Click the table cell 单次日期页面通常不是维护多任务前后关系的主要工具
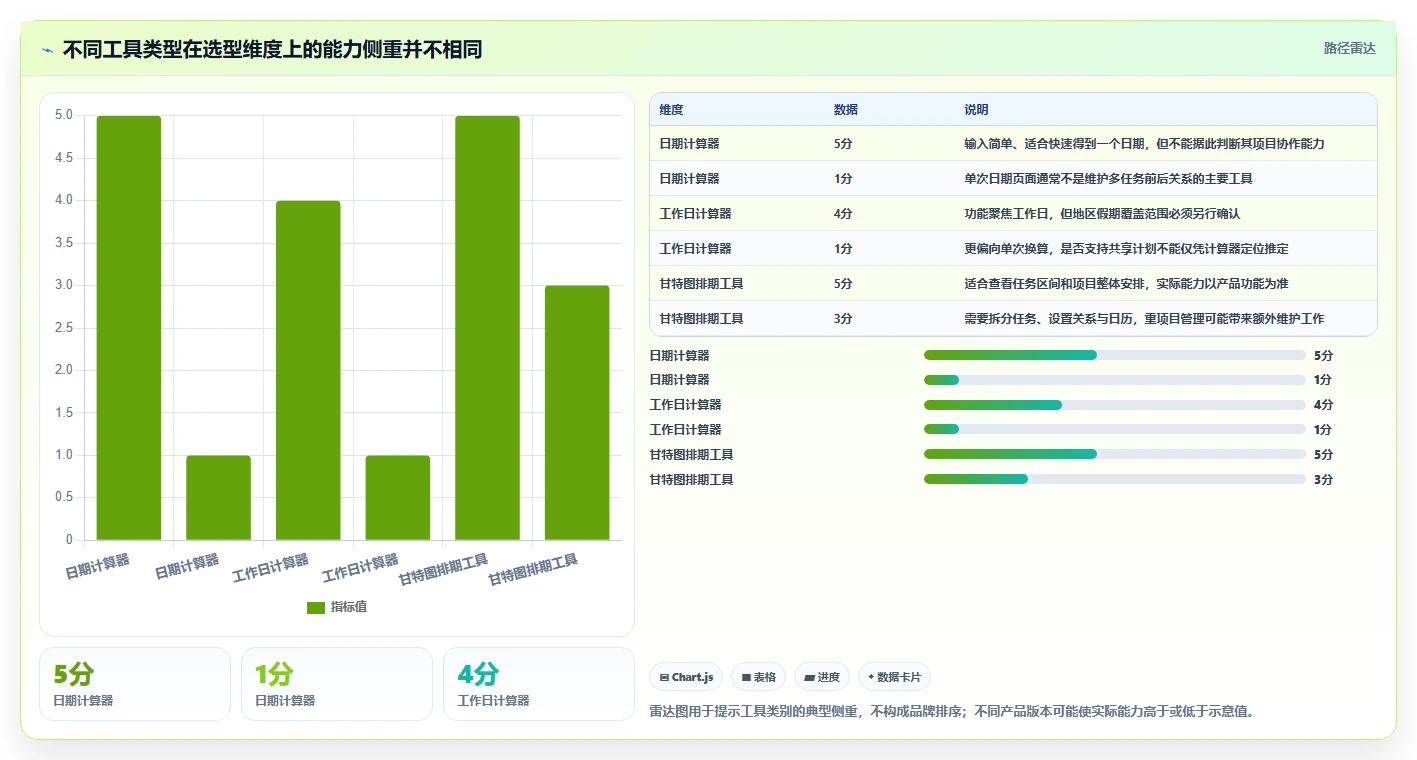Viewport: 1417px width, 760px height. 1108,179
